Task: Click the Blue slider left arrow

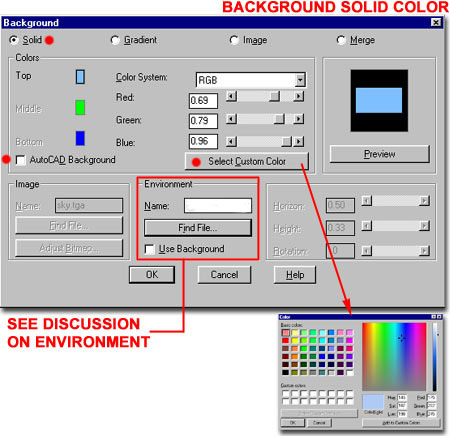Action: (x=231, y=142)
